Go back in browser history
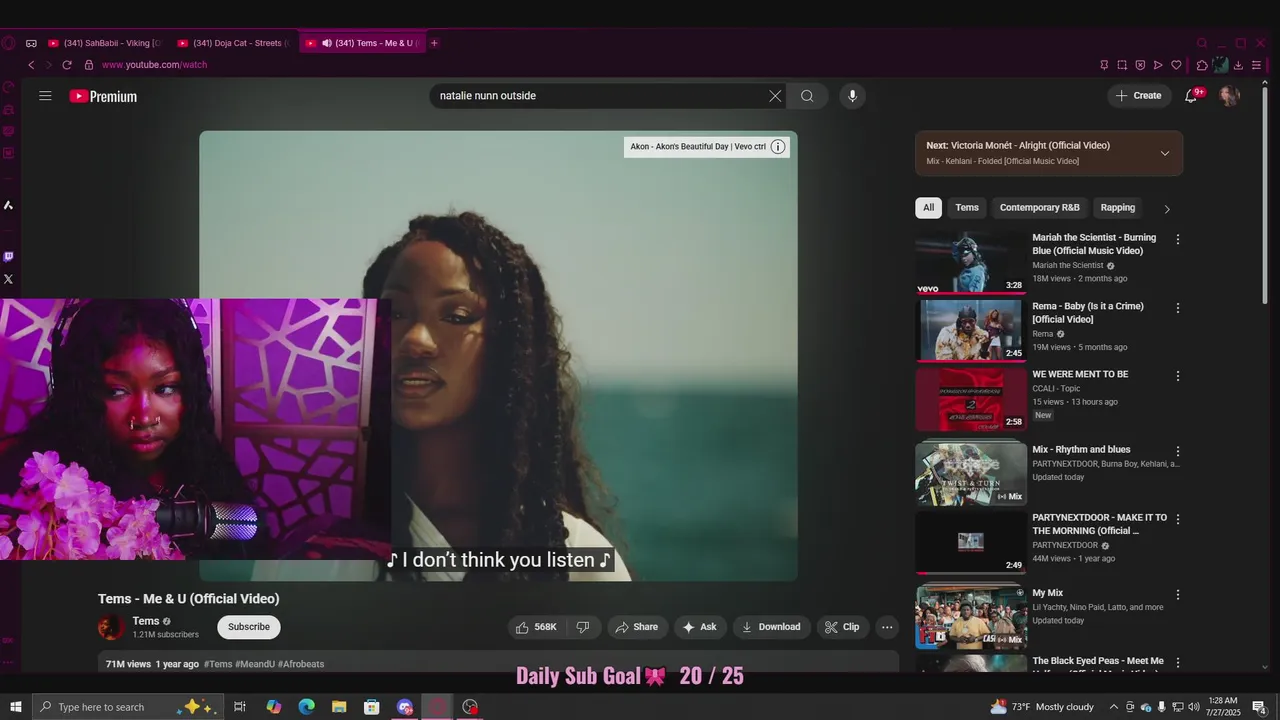Screen dimensions: 1280x720 [x=31, y=65]
